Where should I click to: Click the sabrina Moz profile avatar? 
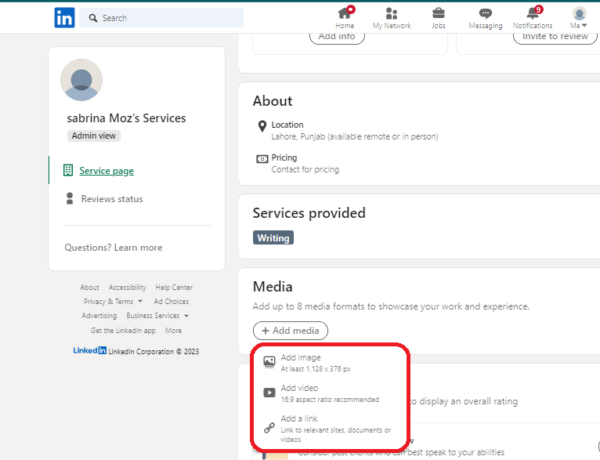coord(81,80)
